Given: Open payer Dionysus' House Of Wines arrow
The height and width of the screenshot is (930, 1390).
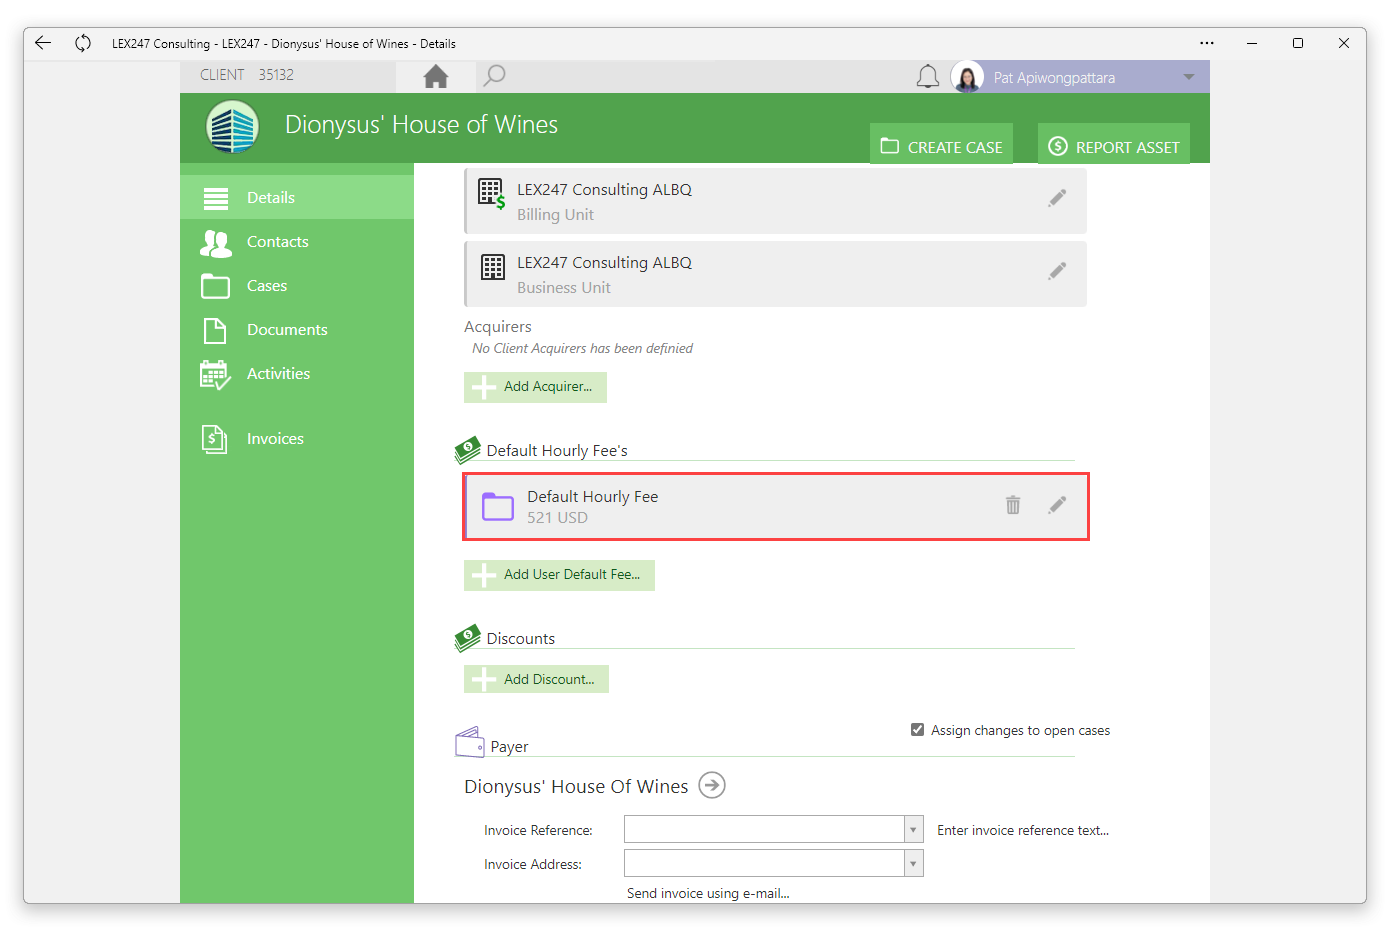Looking at the screenshot, I should click(712, 785).
